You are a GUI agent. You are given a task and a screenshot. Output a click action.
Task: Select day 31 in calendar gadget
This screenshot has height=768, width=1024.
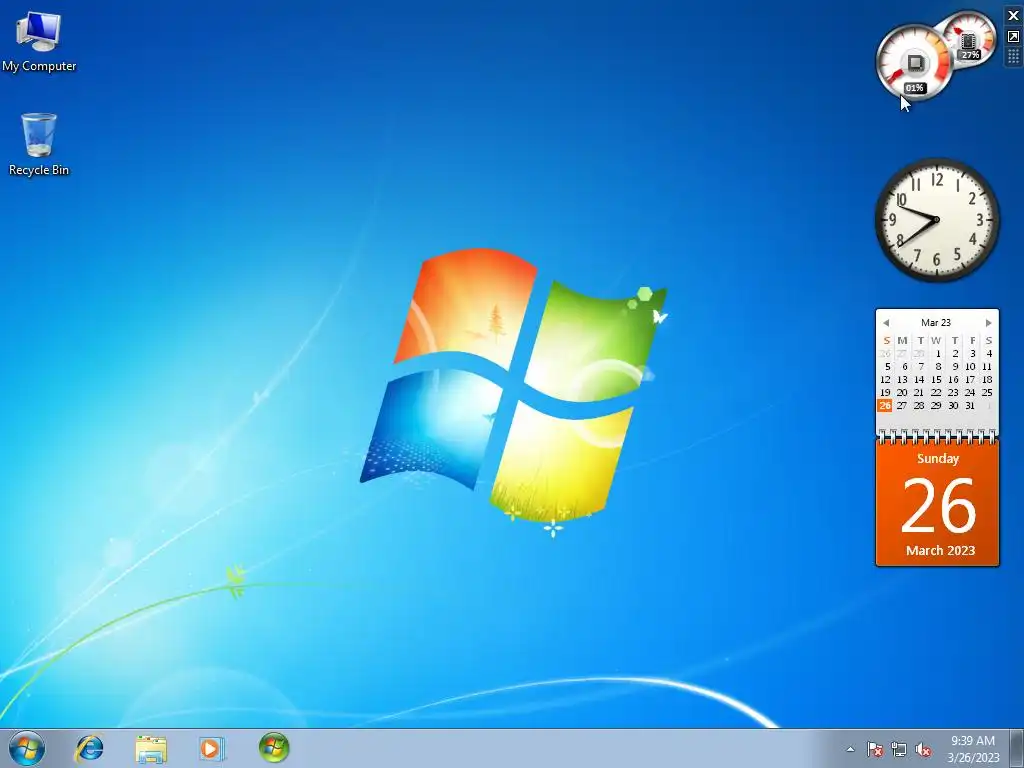(x=970, y=406)
